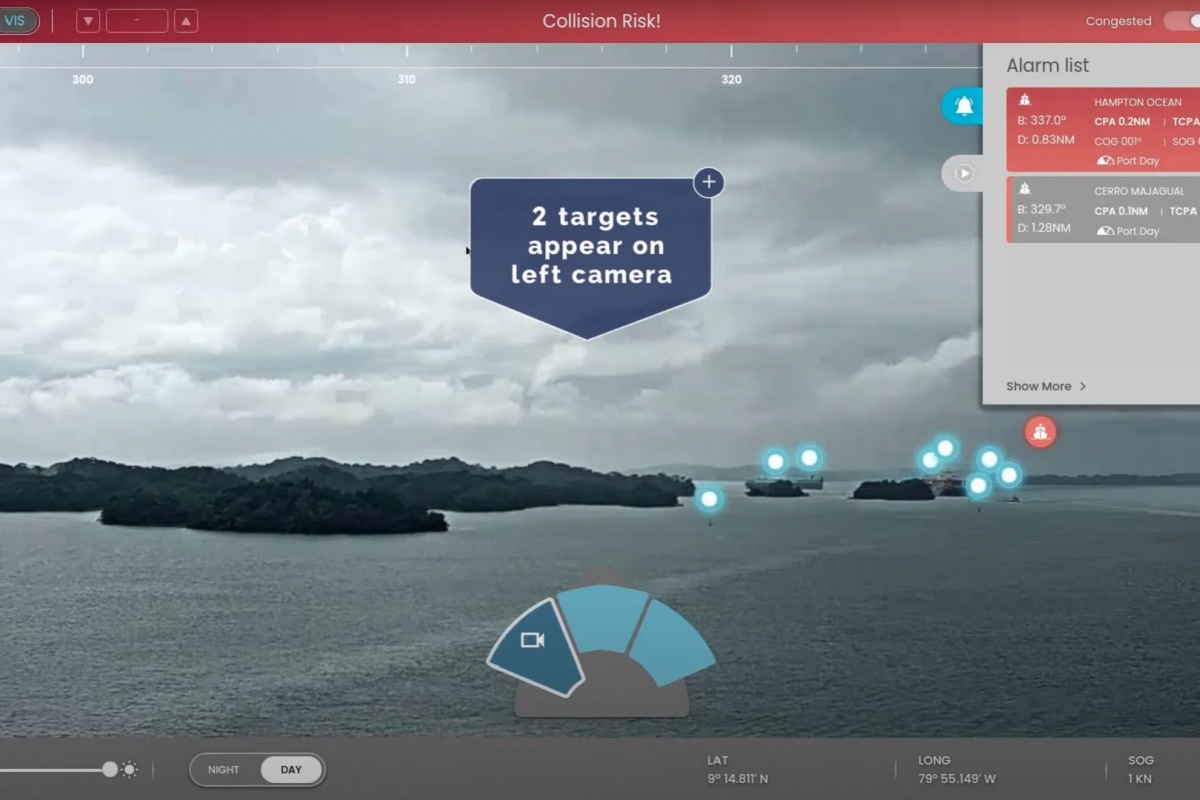Click the VIS mode button
Screen dimensions: 1200x800
tap(16, 21)
